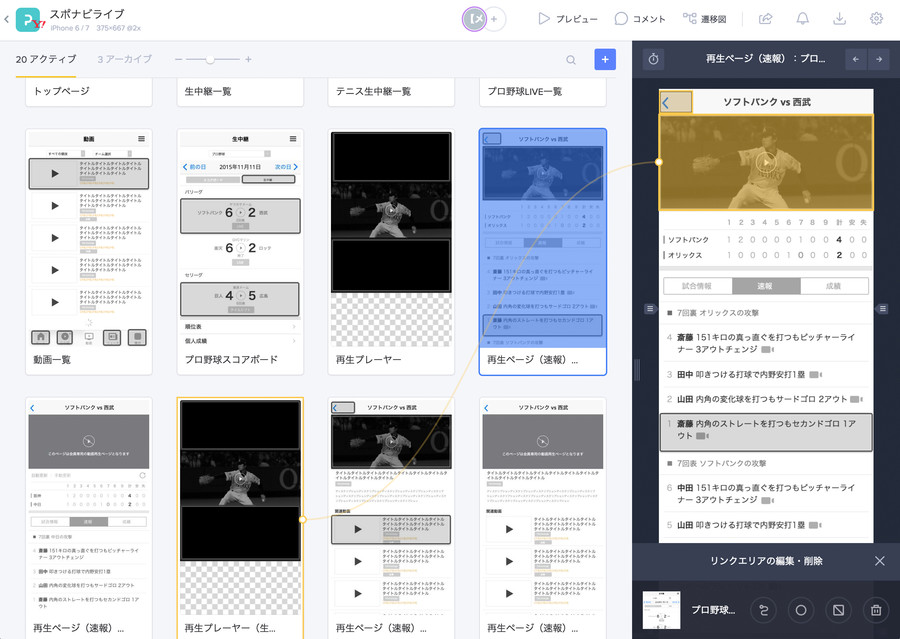The width and height of the screenshot is (900, 639).
Task: Click the plus to enlarge screen thumbnails
Action: 248,59
